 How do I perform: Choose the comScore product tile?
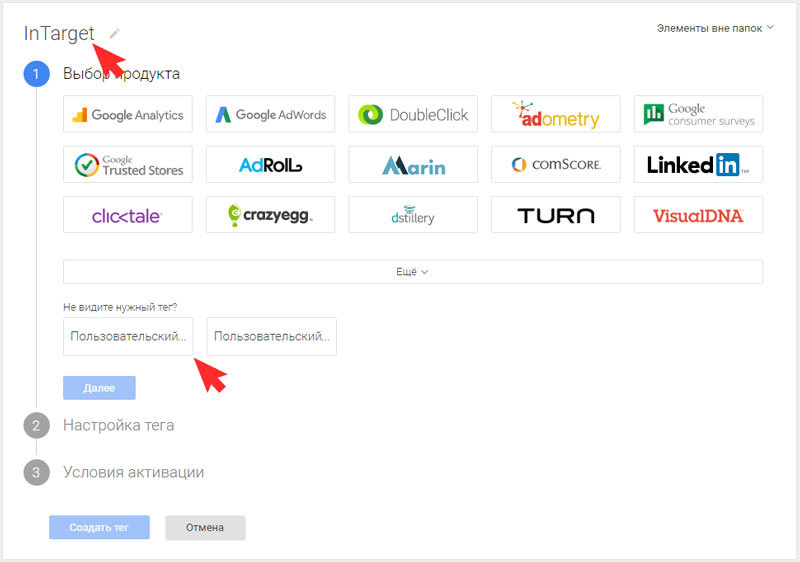[556, 164]
